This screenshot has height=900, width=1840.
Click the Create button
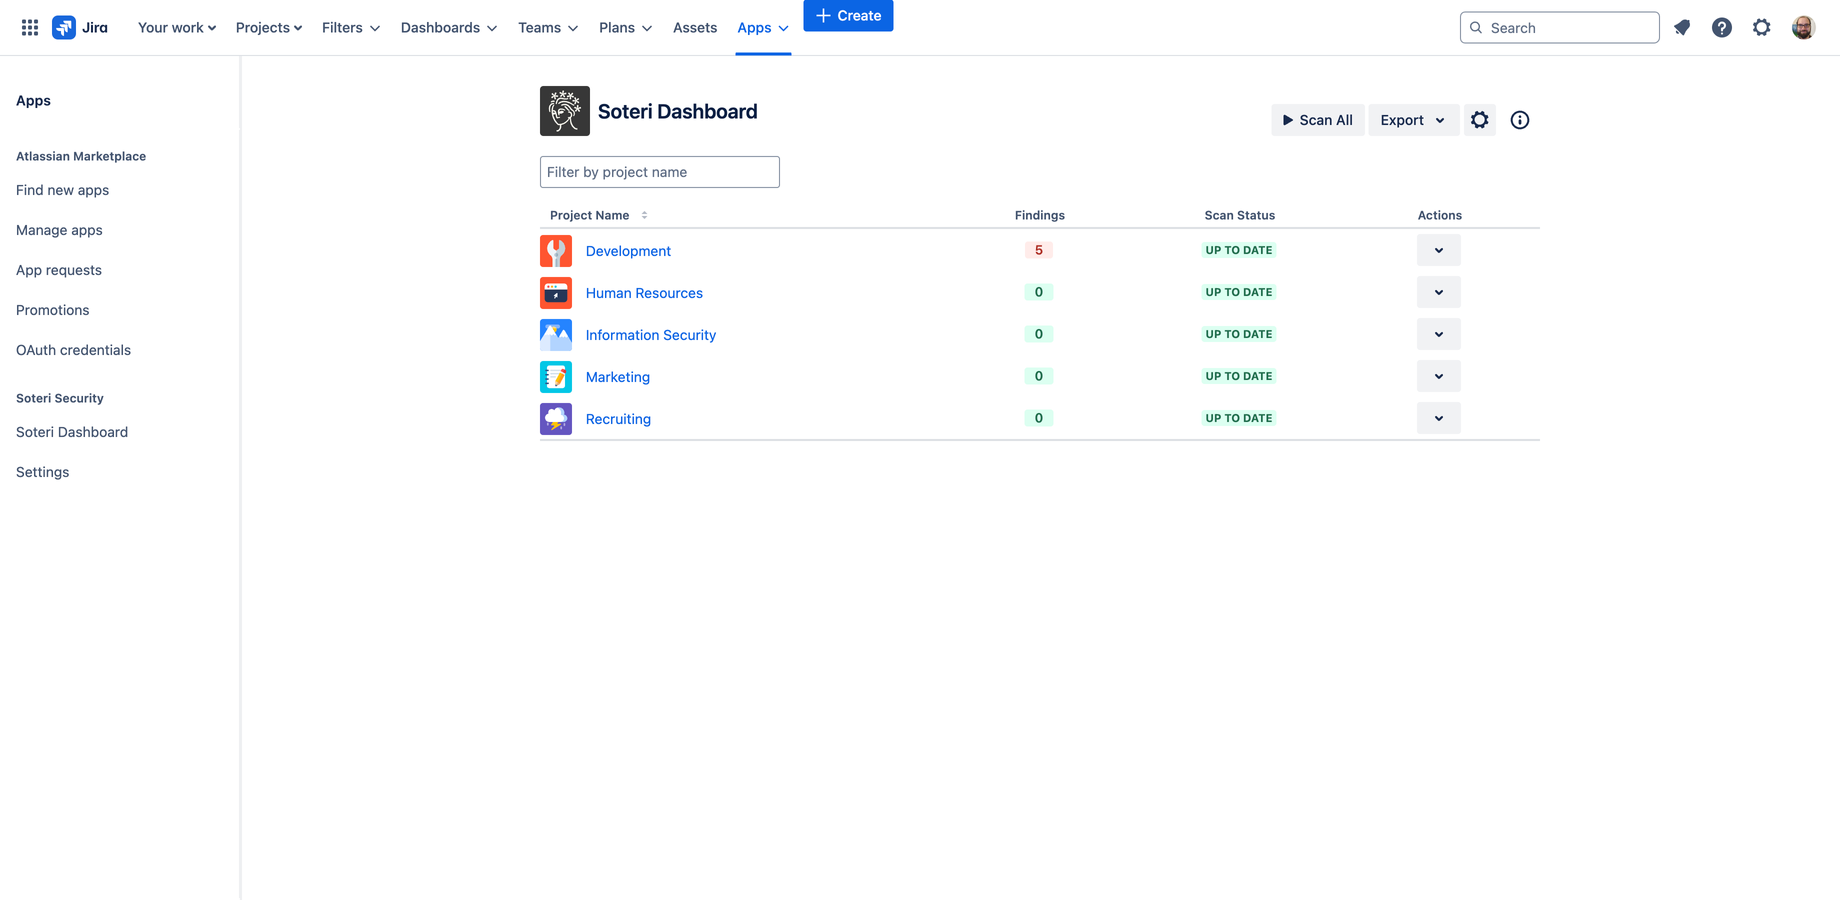(x=848, y=16)
